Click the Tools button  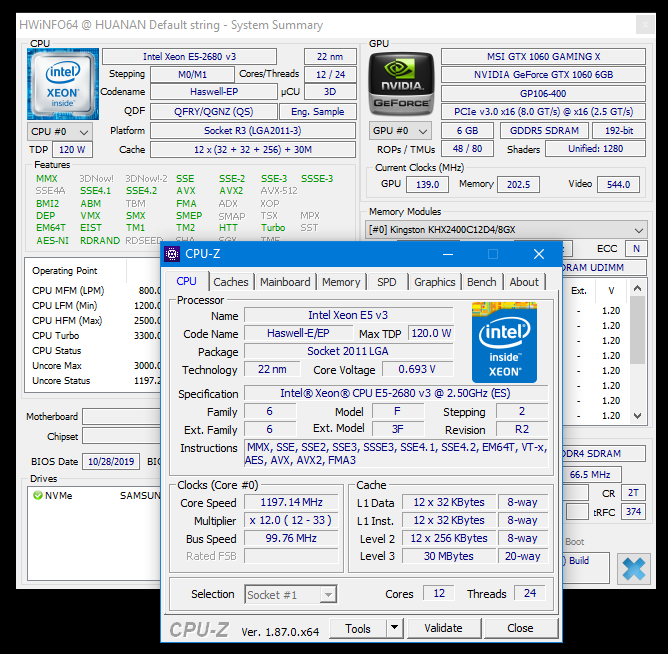[358, 628]
